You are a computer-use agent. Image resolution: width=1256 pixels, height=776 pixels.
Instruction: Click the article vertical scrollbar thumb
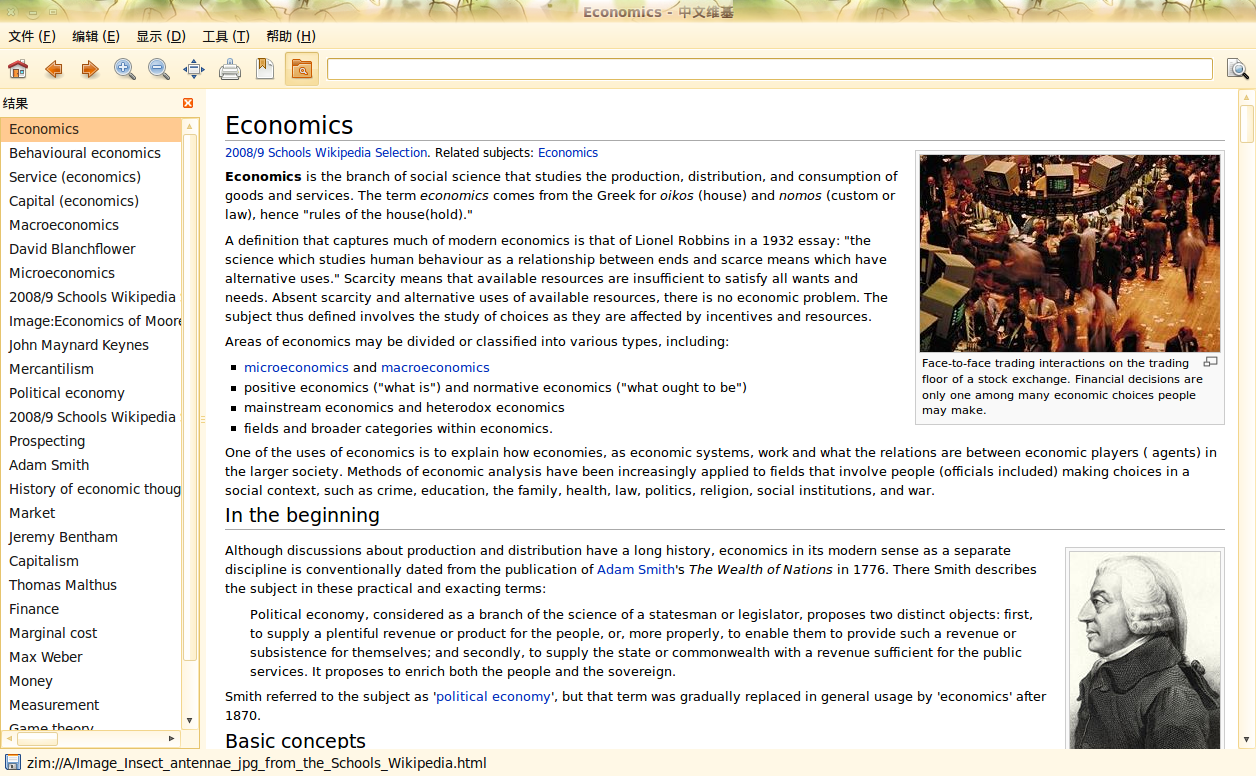pyautogui.click(x=1246, y=122)
